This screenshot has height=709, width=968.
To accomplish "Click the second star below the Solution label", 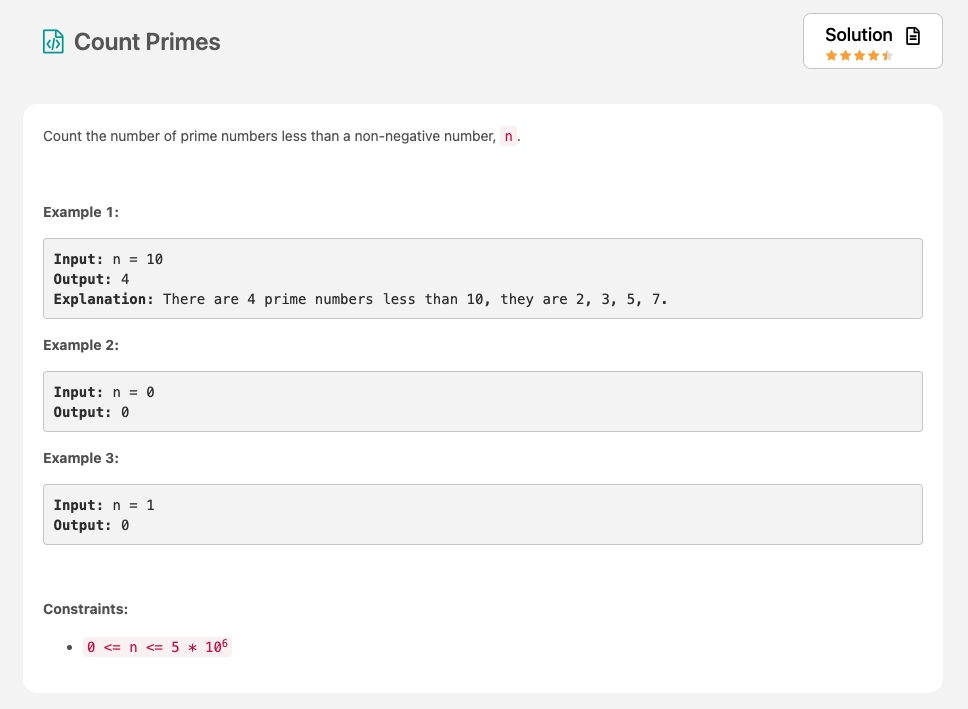I will click(846, 55).
